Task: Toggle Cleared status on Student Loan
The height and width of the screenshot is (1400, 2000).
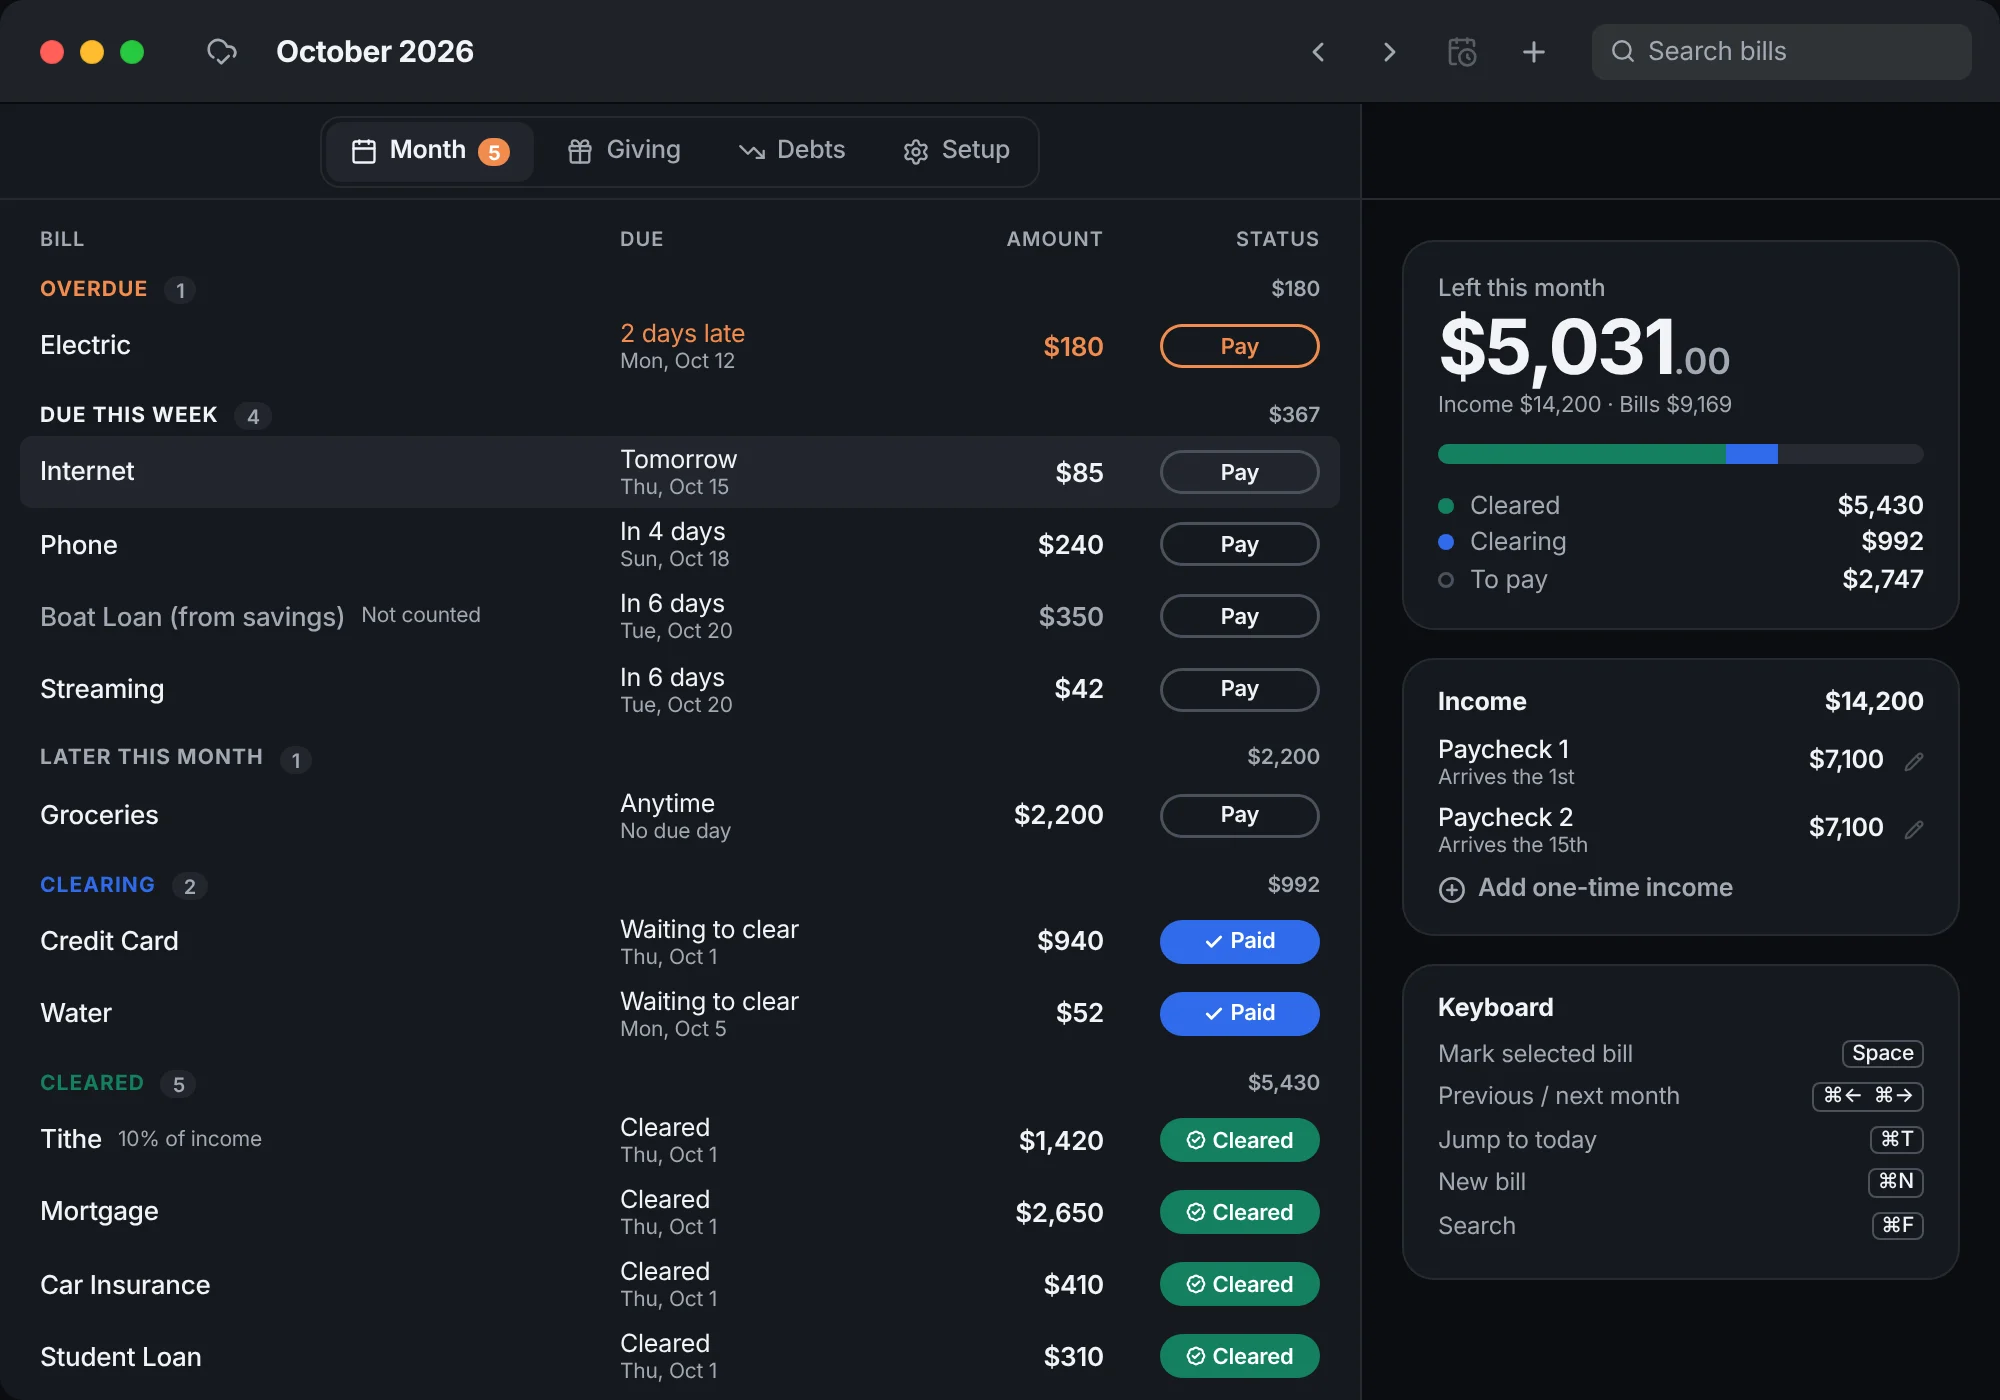Action: tap(1239, 1356)
